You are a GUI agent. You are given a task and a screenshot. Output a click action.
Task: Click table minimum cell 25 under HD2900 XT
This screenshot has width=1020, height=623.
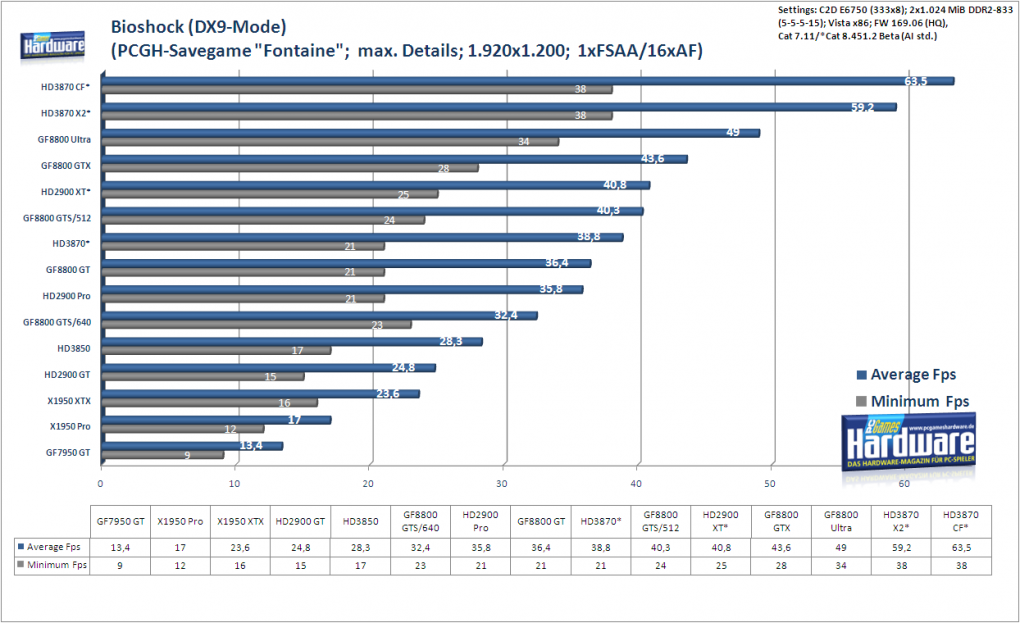pos(721,566)
